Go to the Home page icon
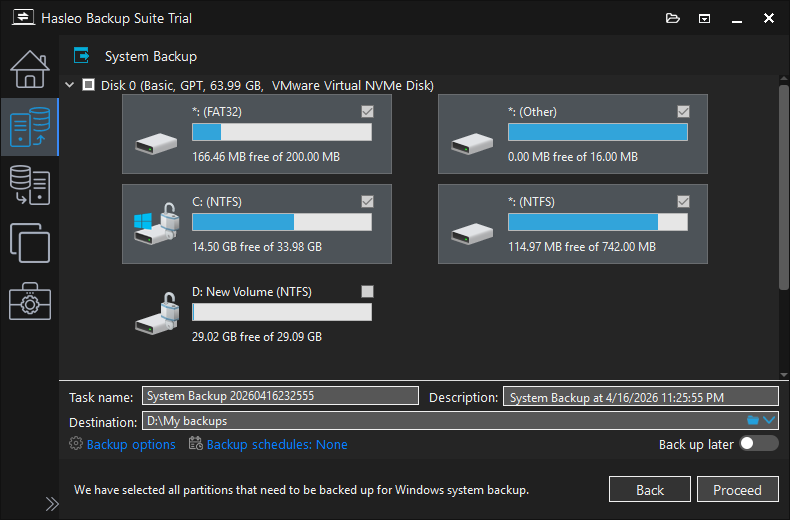 coord(30,70)
